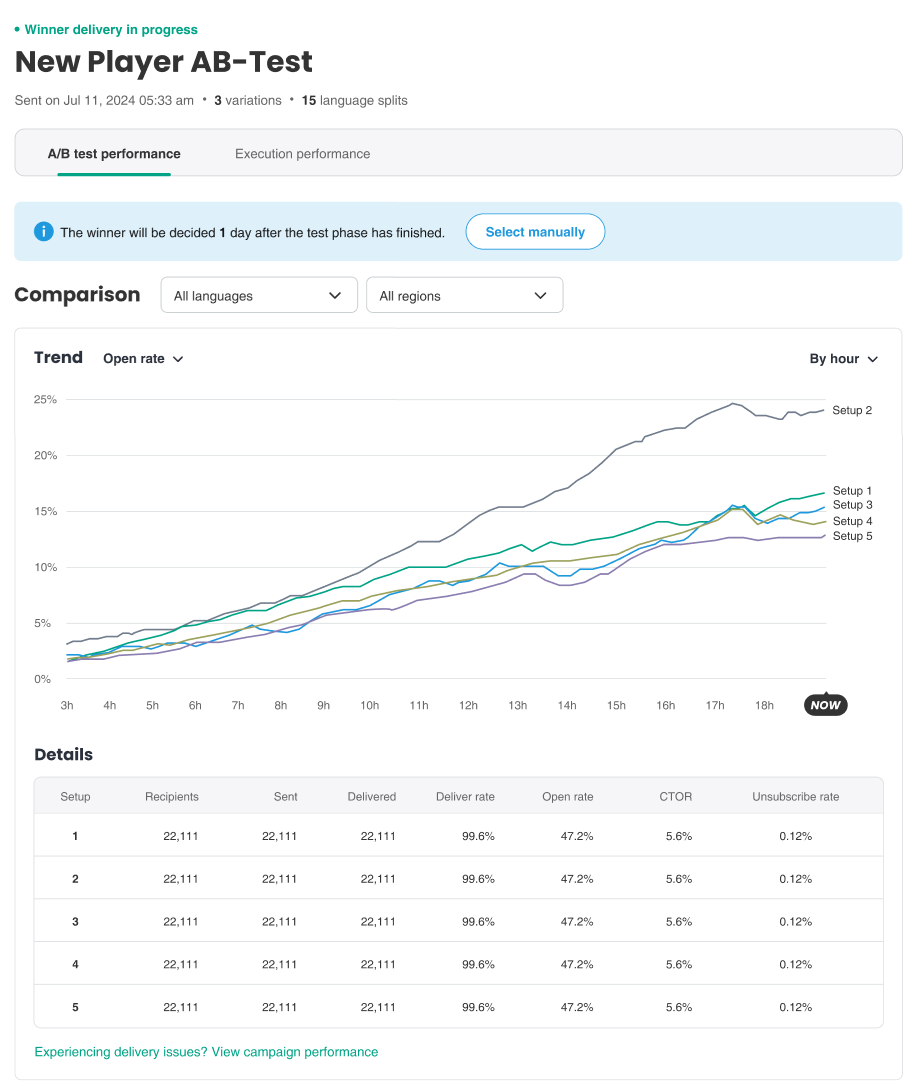Click the Unsubscribe rate column header

795,797
